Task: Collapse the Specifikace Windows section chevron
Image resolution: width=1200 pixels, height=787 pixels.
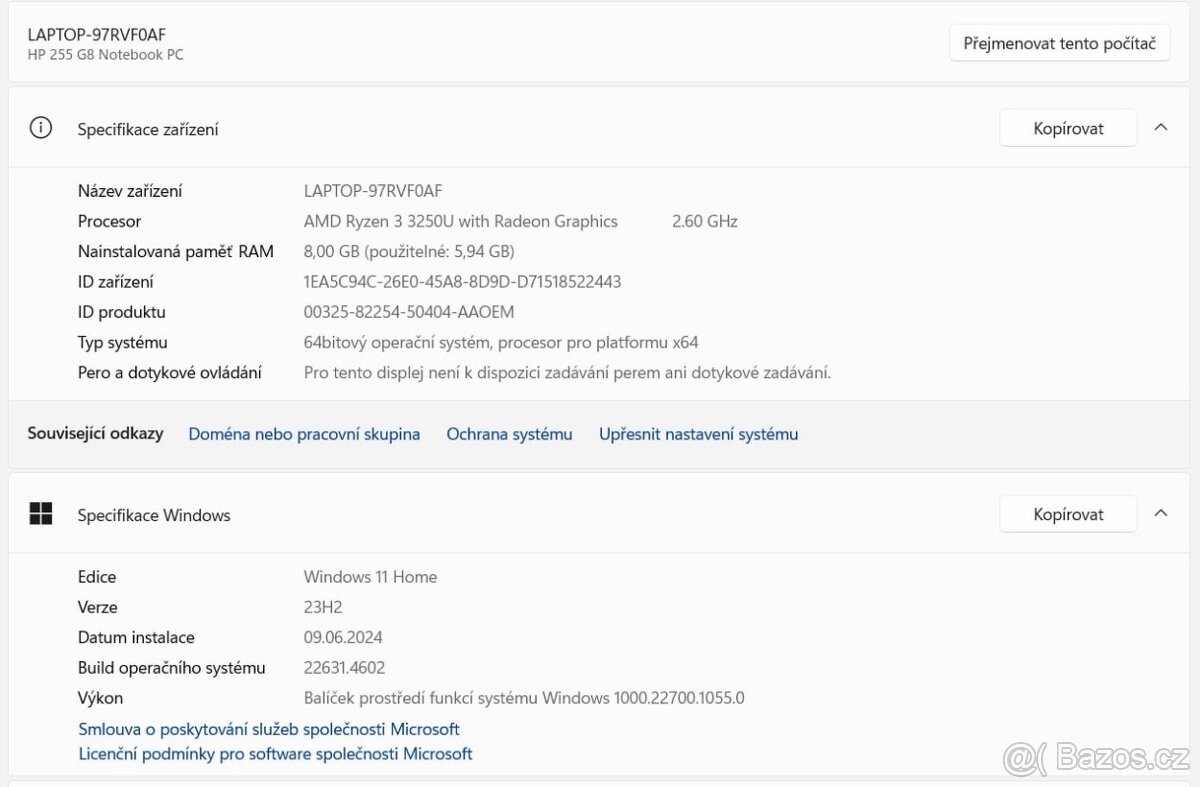Action: click(1161, 514)
